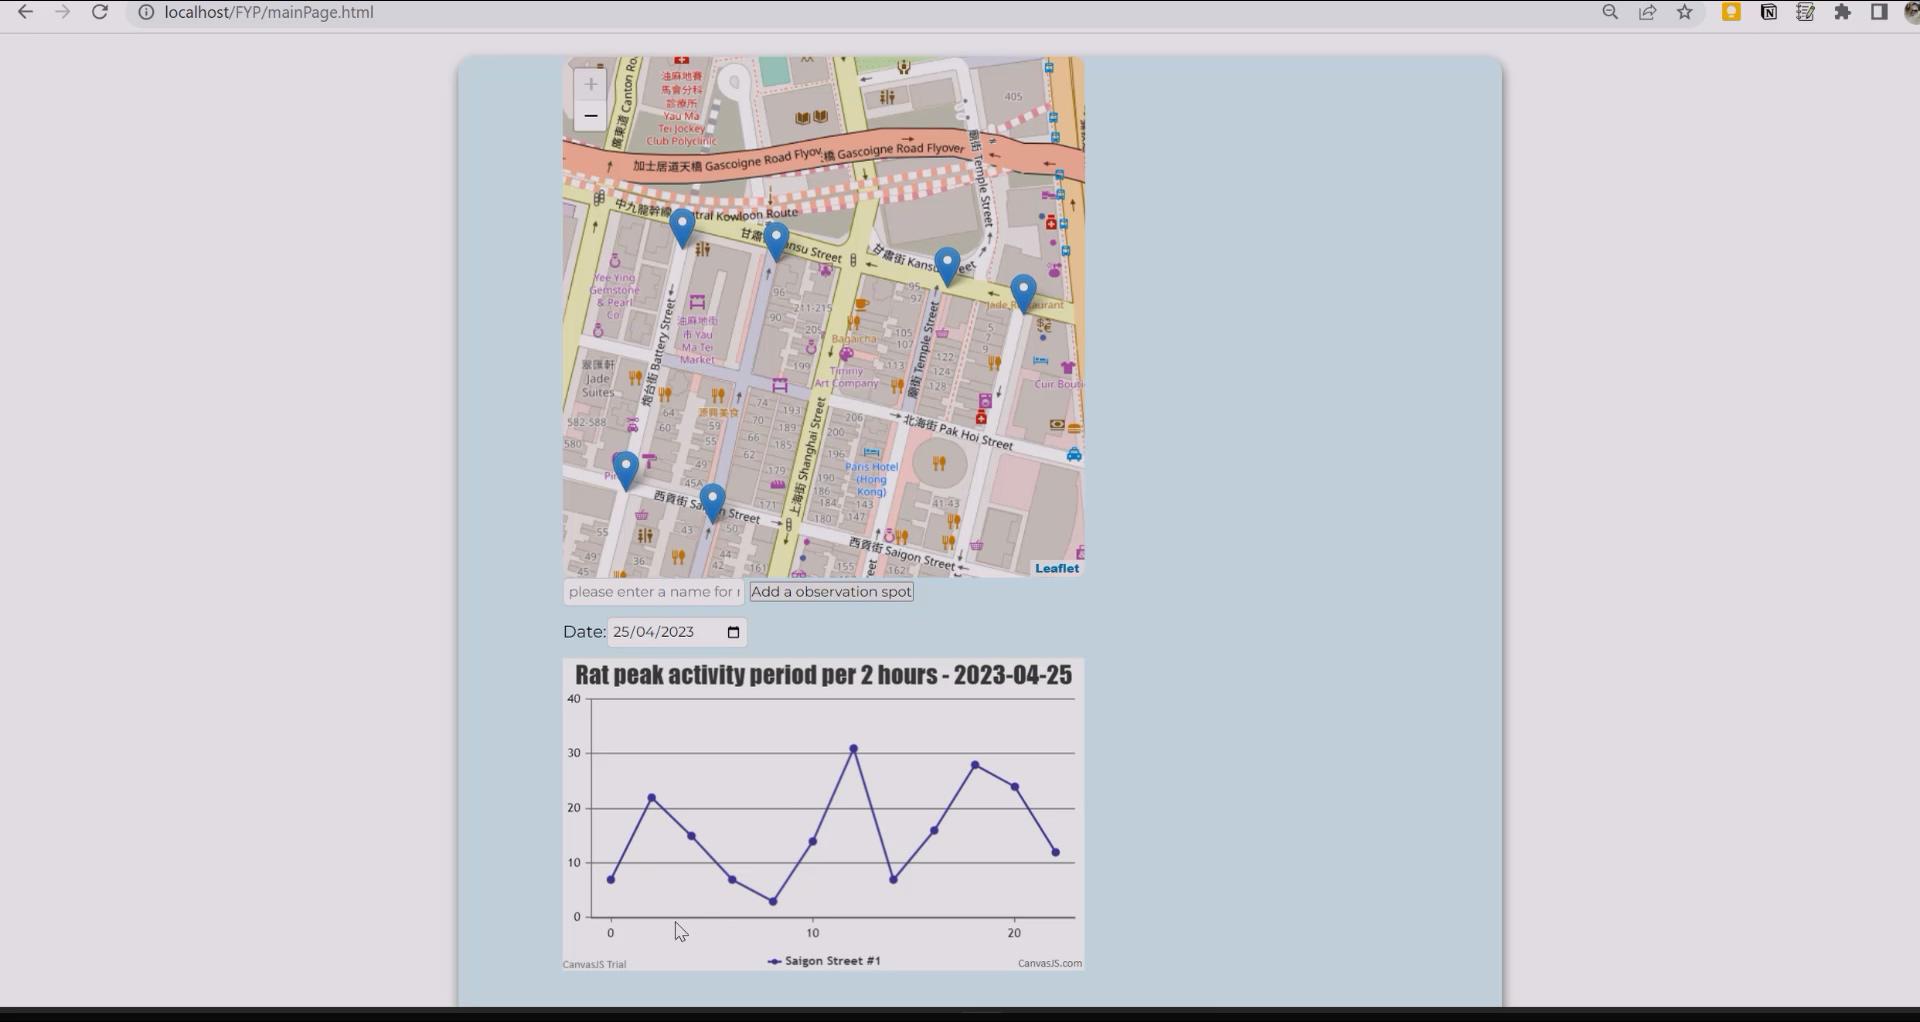Open the CanvasJS.com link below the chart

point(1049,964)
